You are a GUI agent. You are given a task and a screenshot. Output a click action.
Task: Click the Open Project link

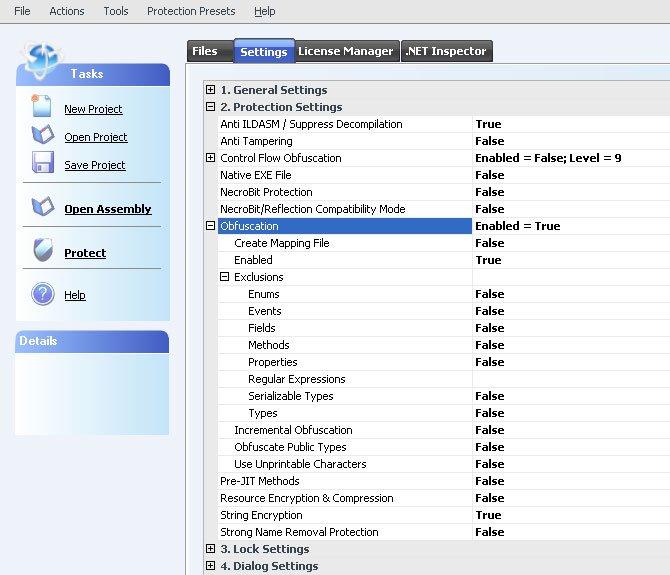[96, 137]
